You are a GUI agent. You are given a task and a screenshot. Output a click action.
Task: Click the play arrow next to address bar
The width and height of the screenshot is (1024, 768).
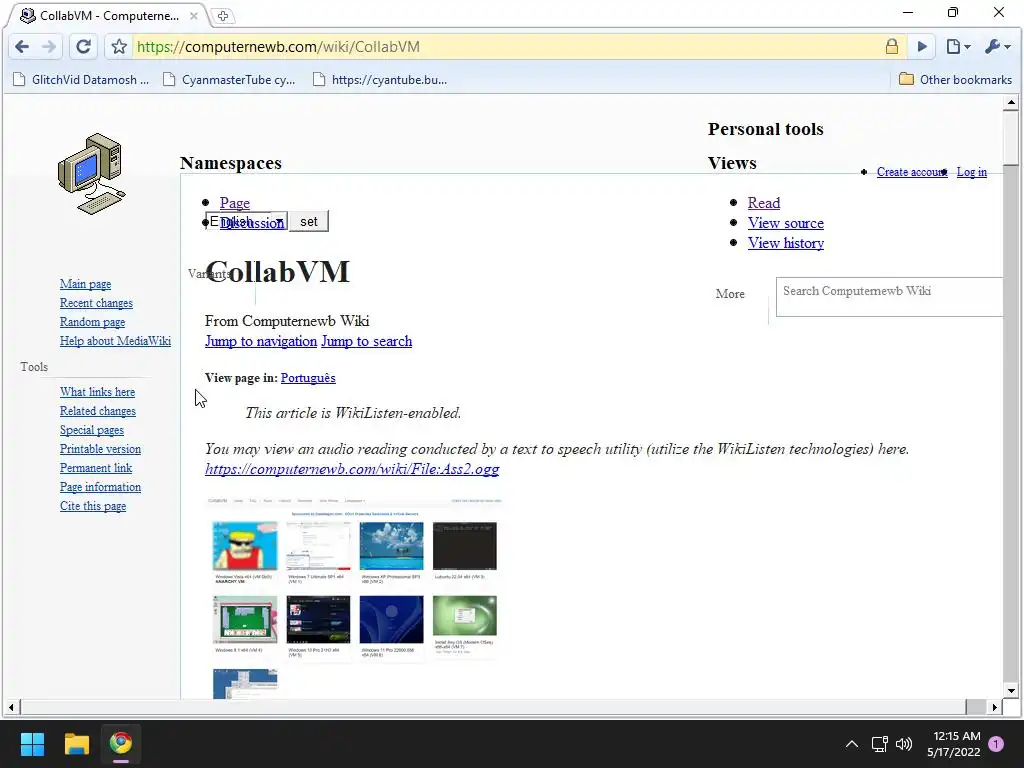click(922, 46)
